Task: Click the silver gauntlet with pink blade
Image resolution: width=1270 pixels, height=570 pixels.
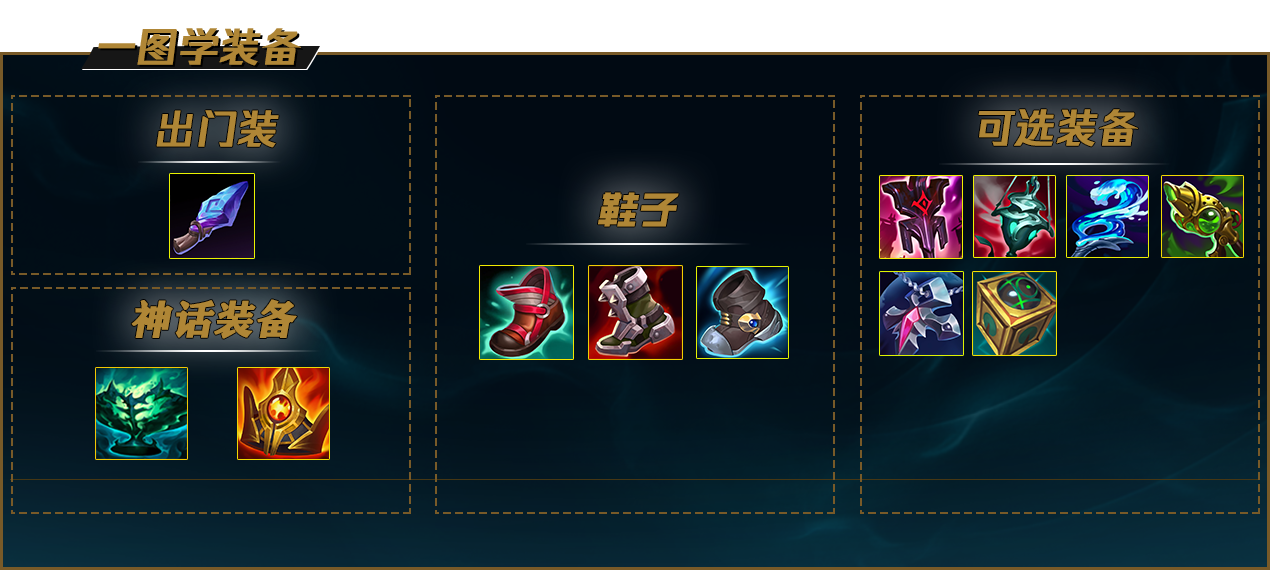Action: (921, 313)
